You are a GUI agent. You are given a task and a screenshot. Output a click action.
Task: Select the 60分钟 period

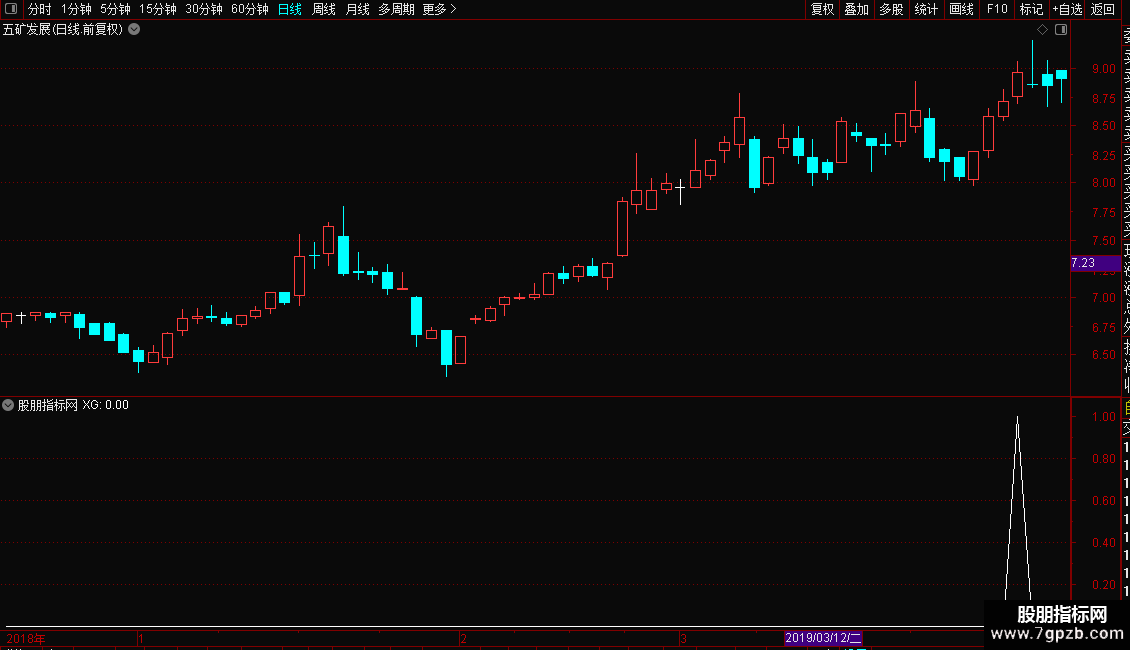tap(250, 9)
